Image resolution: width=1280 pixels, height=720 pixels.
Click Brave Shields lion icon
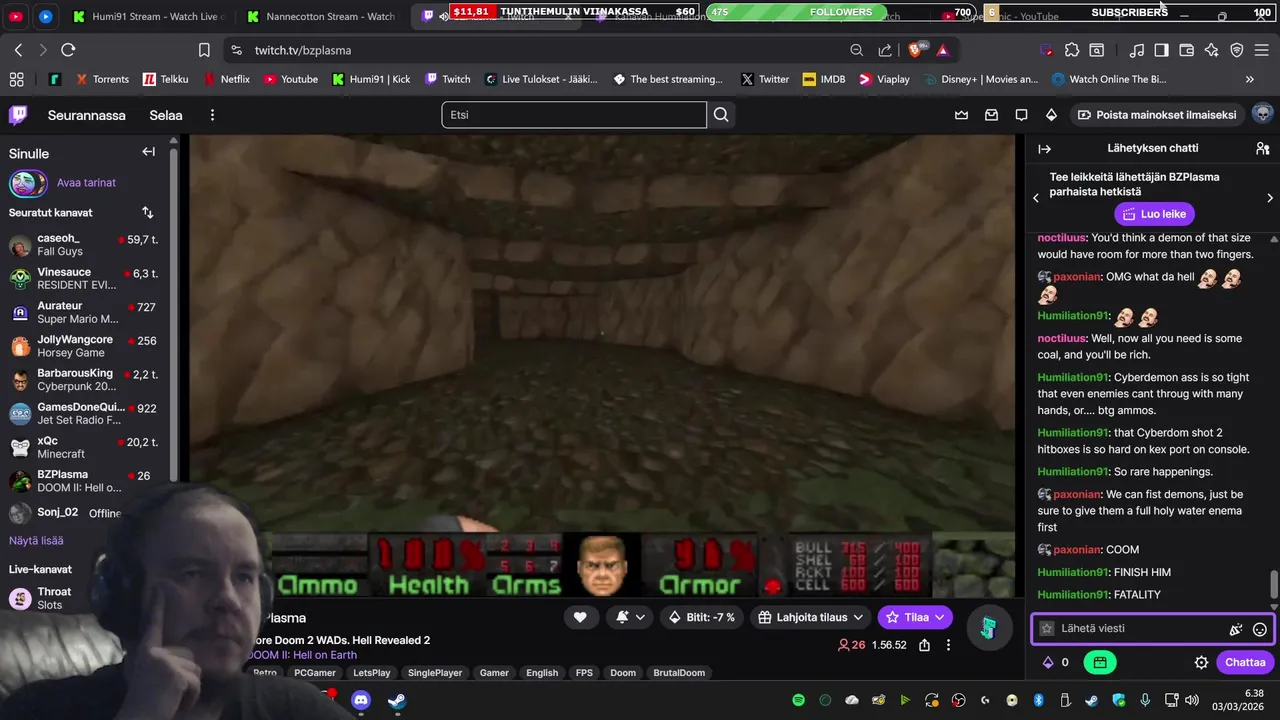pos(915,50)
